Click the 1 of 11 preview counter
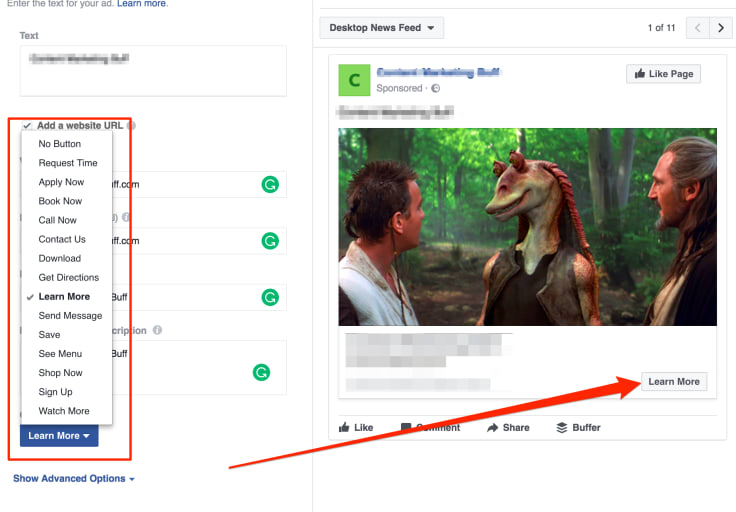 pyautogui.click(x=661, y=28)
